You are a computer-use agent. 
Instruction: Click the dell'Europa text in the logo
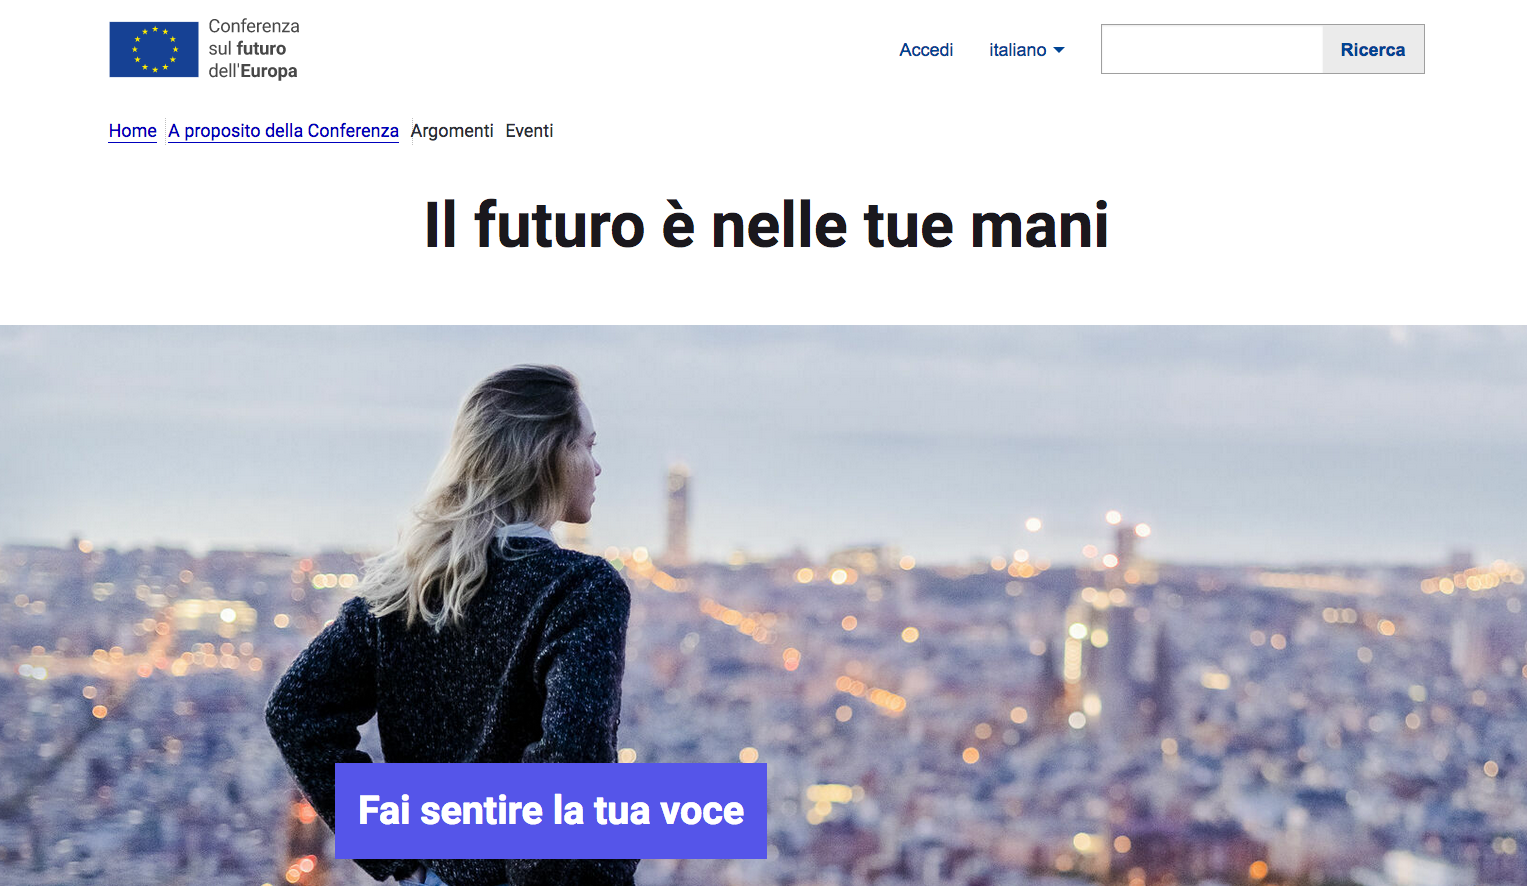pyautogui.click(x=253, y=71)
